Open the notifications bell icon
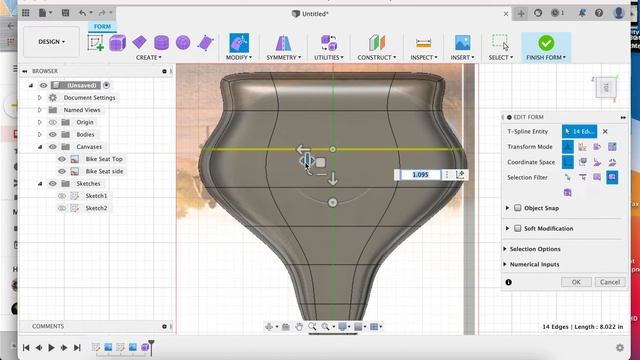This screenshot has width=640, height=360. pyautogui.click(x=582, y=13)
